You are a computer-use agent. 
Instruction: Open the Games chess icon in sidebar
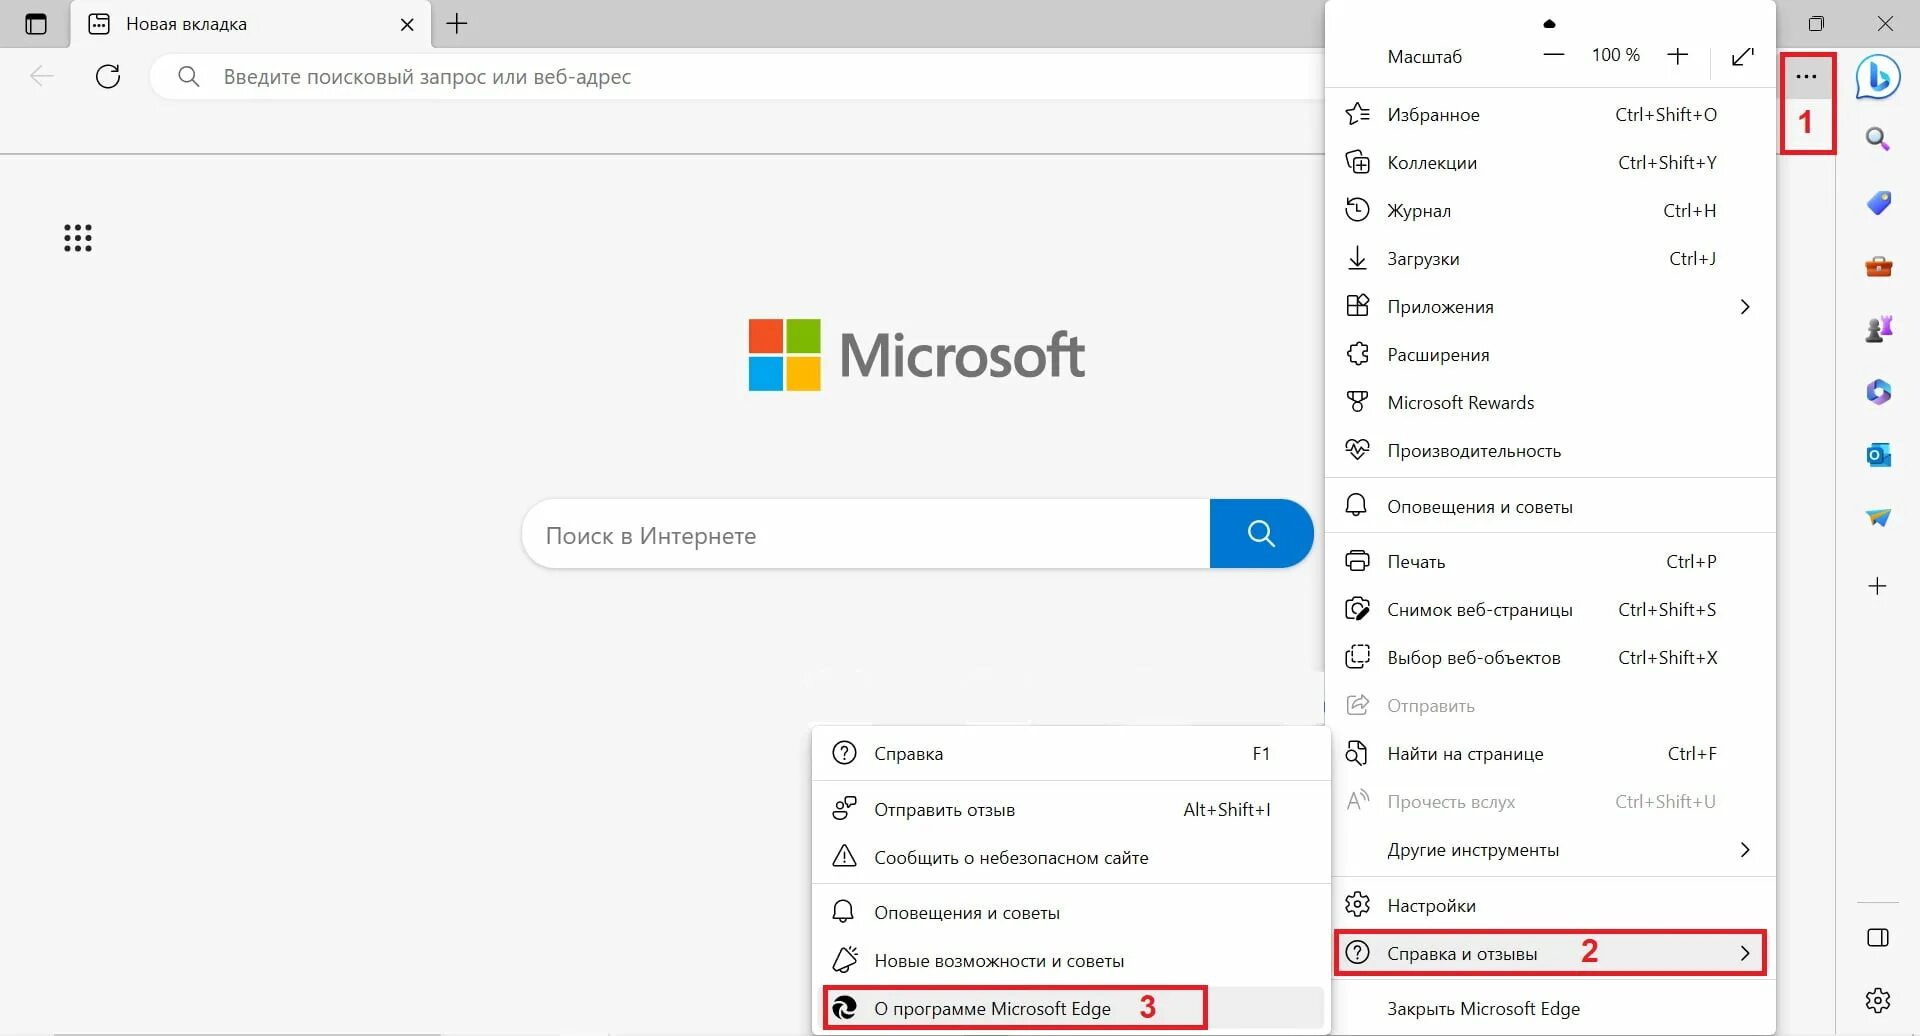(x=1878, y=329)
